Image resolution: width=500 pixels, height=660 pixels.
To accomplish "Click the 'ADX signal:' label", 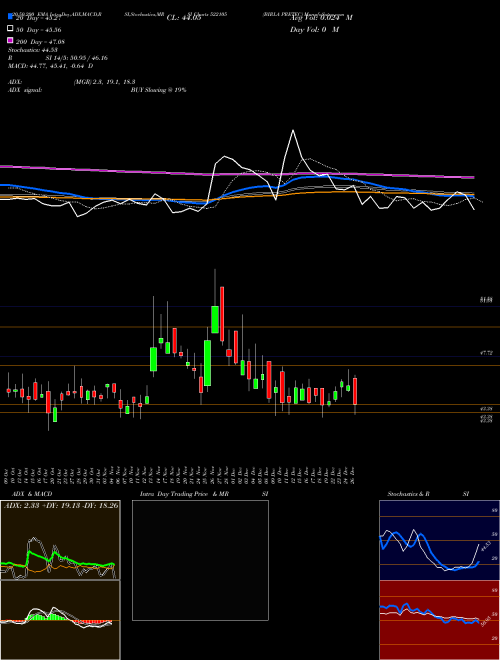I will tap(25, 90).
